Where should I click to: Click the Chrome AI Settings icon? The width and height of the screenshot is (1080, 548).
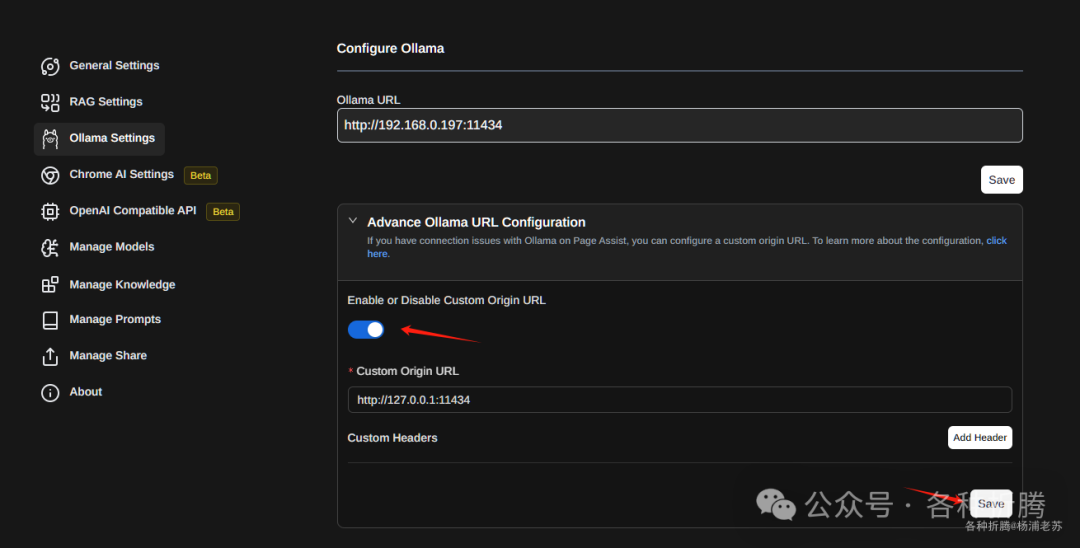(50, 176)
